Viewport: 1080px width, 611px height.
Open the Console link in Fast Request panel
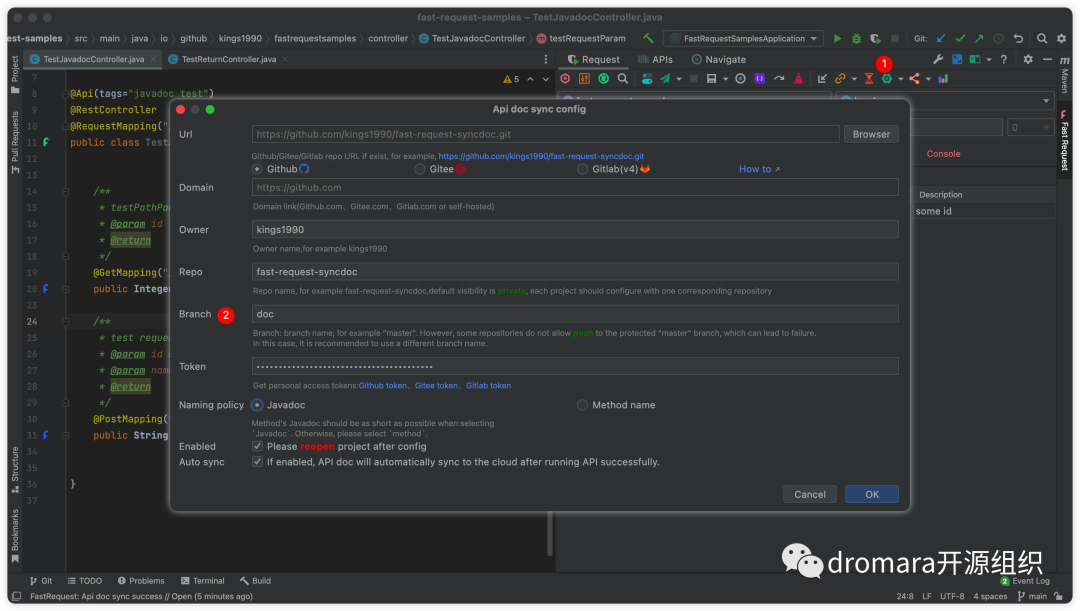tap(943, 154)
